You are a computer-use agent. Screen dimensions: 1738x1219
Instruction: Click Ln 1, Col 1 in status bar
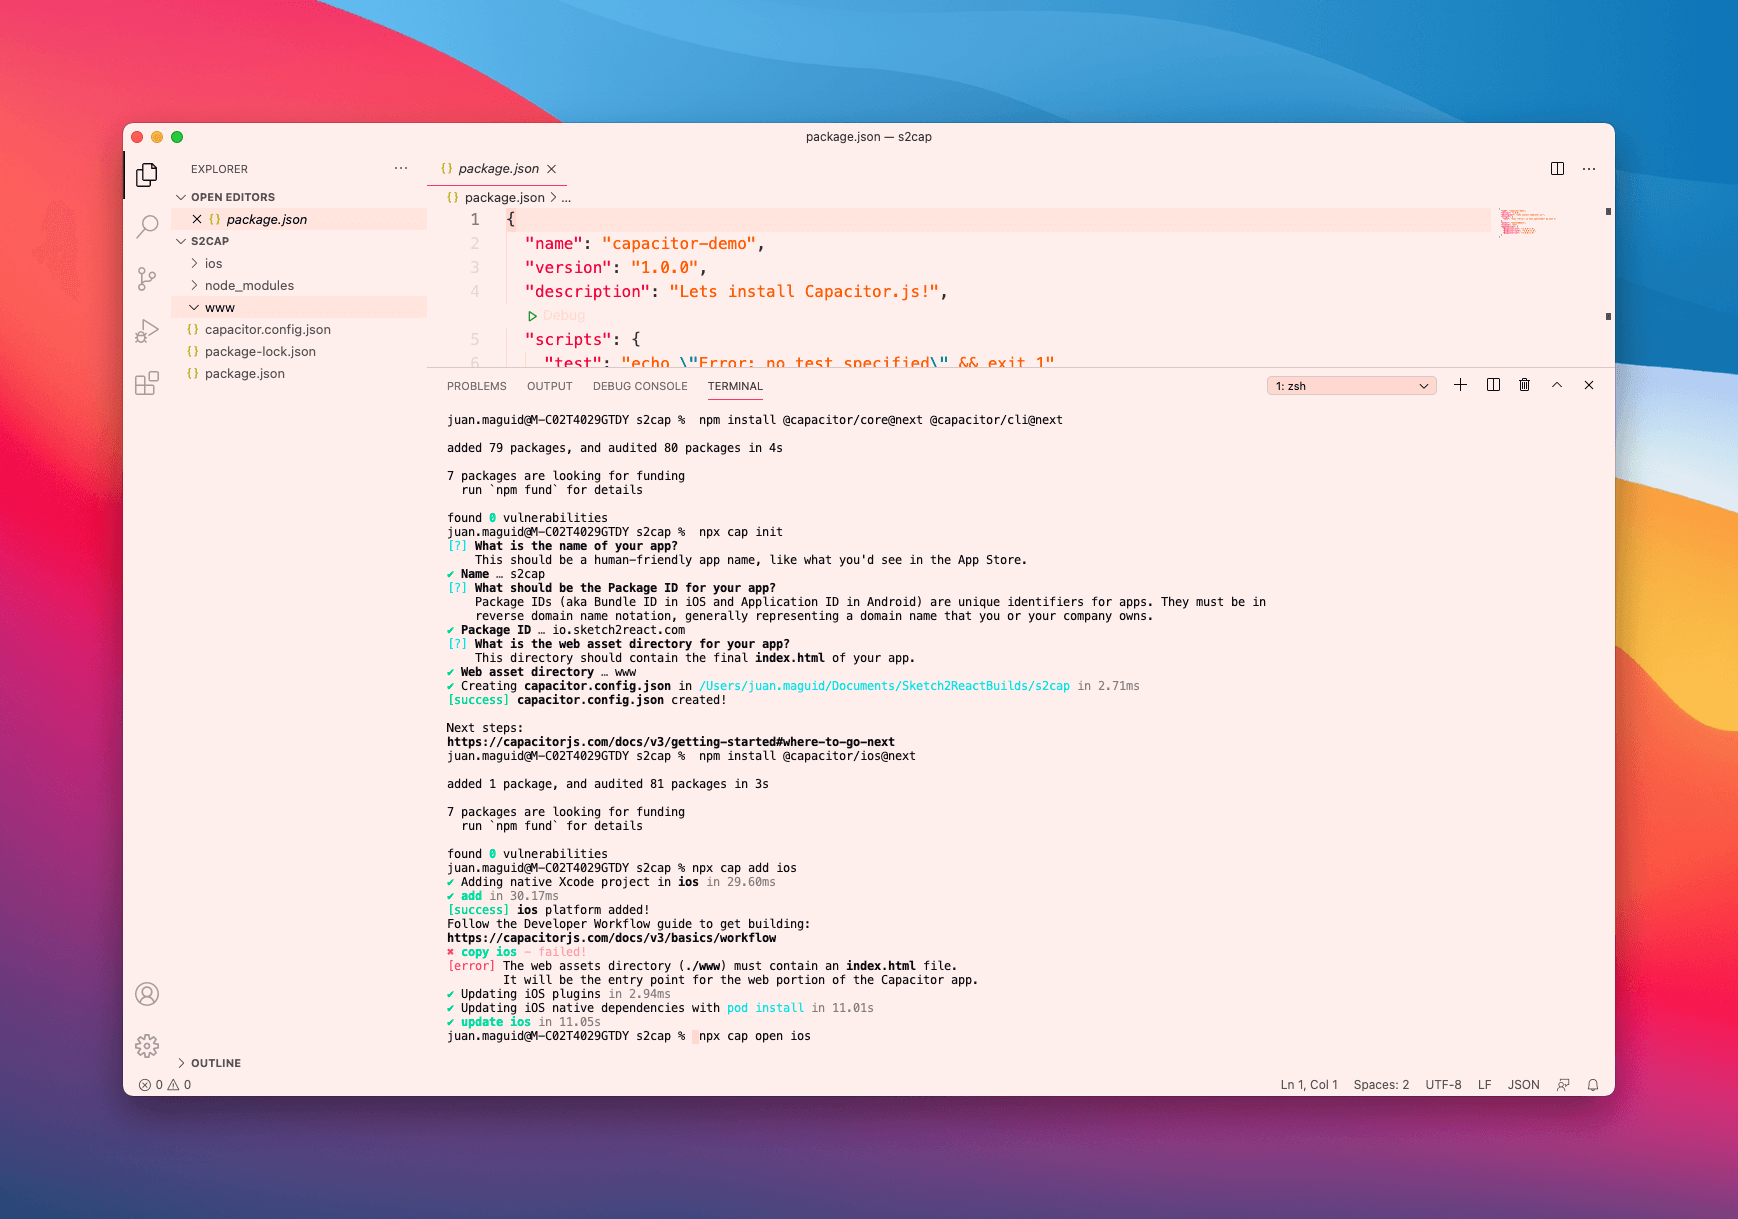coord(1309,1085)
